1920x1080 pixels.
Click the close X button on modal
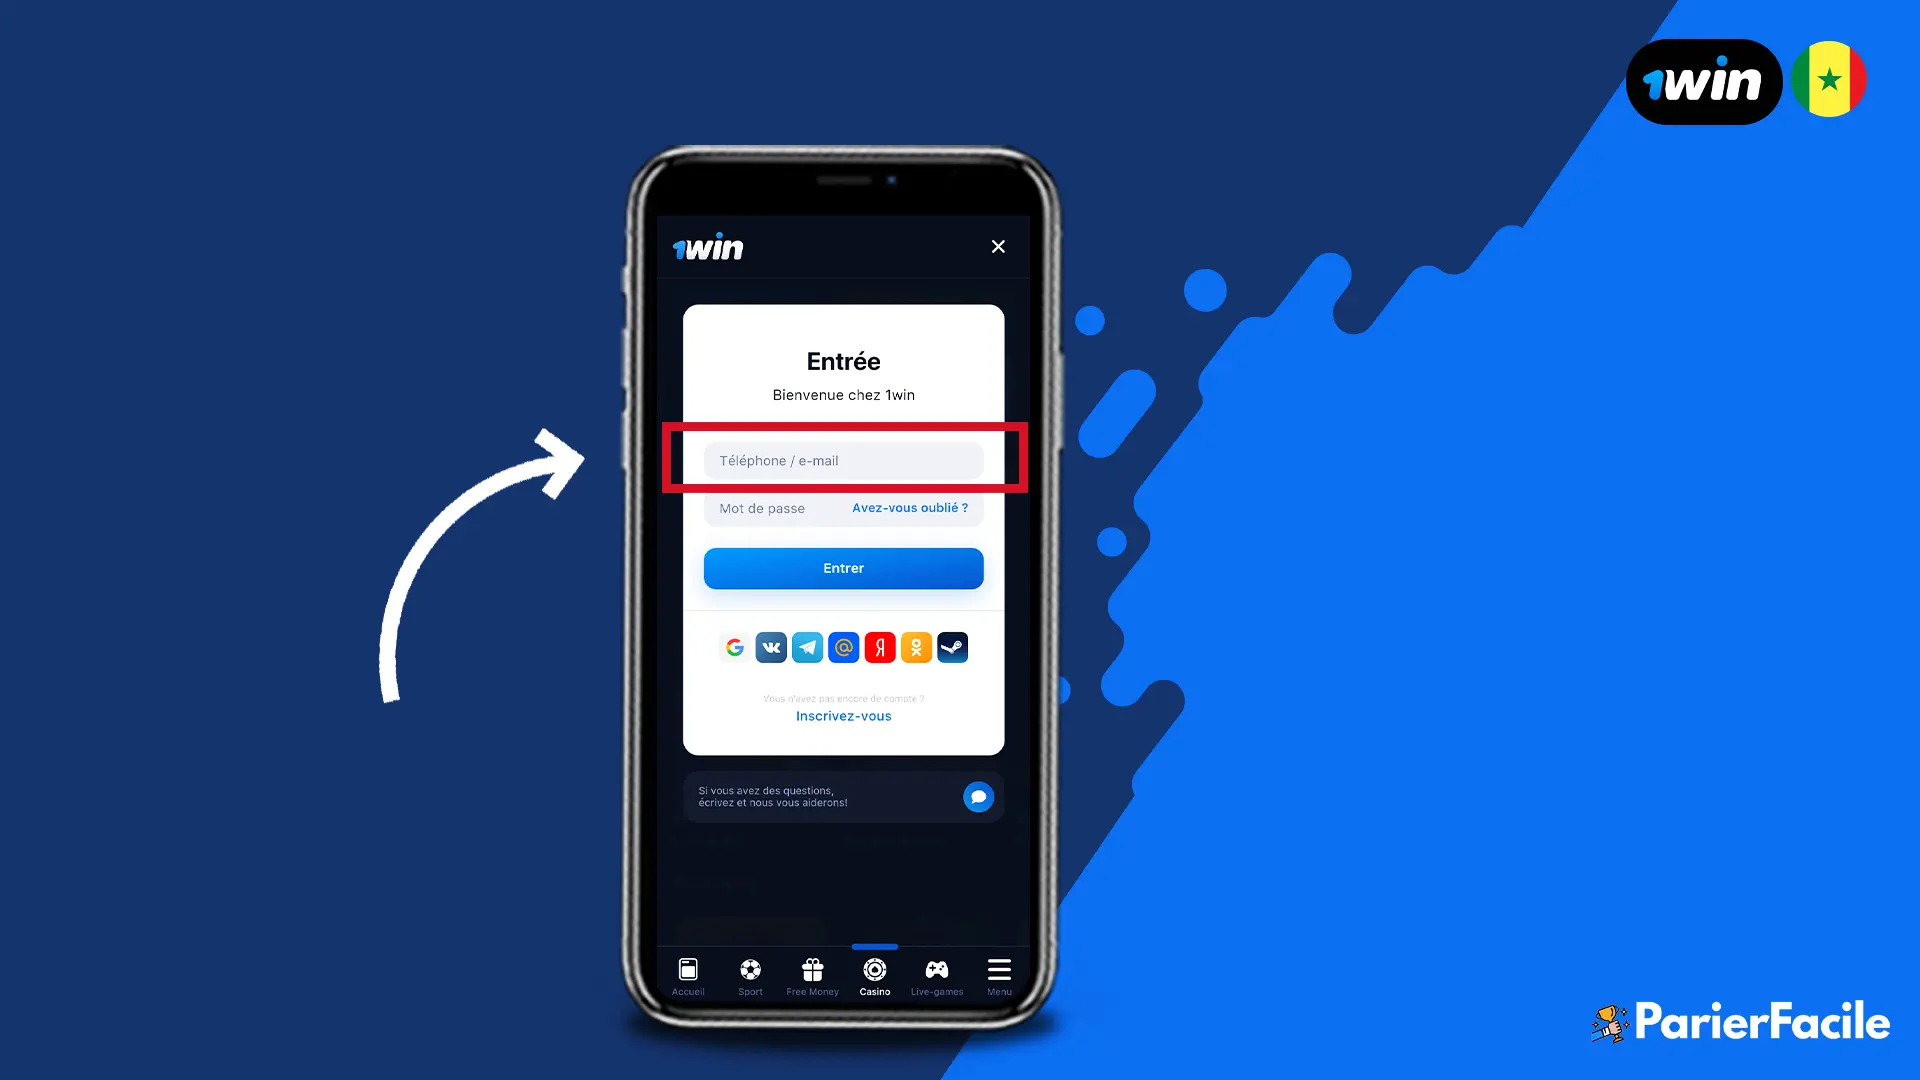[x=998, y=247]
